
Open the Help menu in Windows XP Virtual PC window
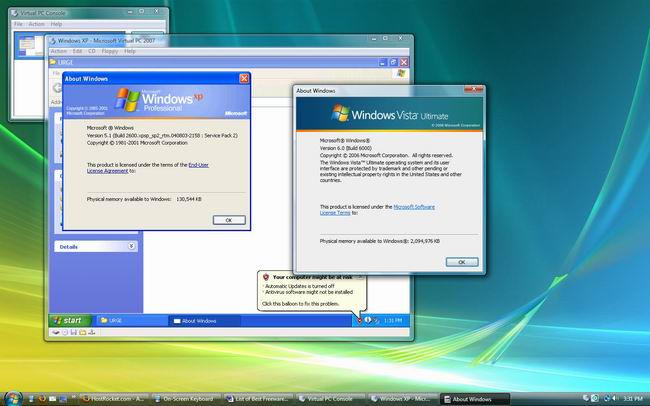tap(130, 51)
